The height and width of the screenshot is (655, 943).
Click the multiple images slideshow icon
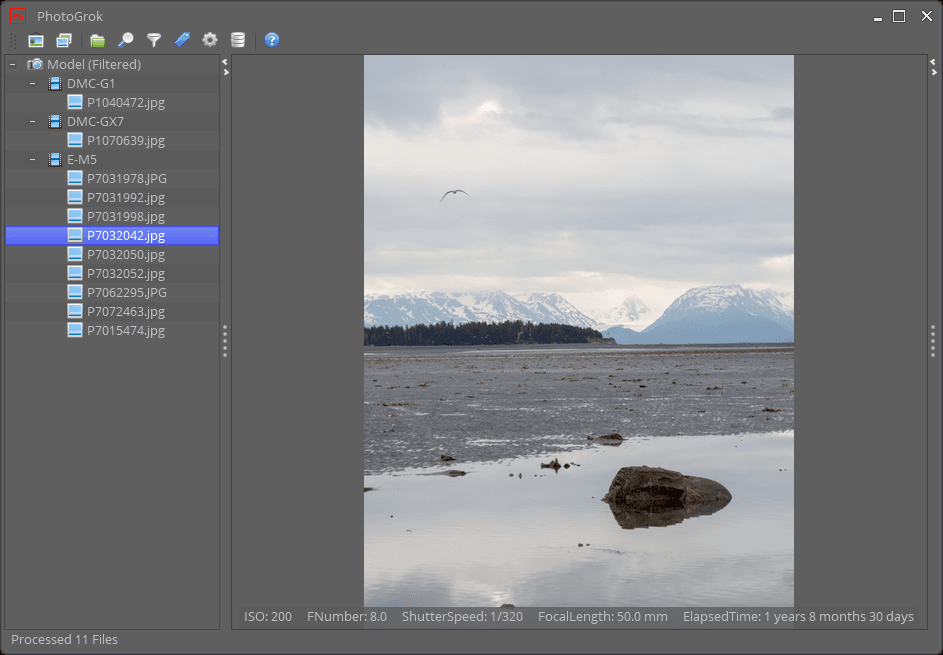tap(64, 40)
